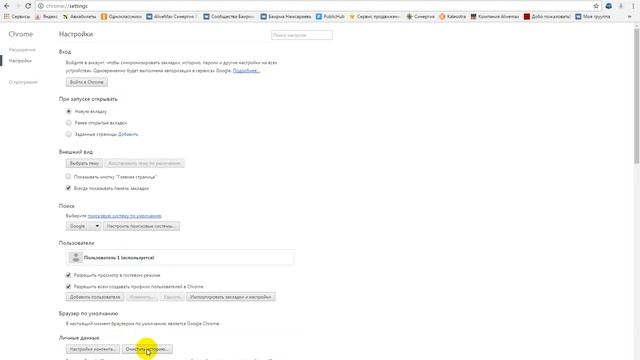Click the Добавить пользователя button

coord(95,297)
